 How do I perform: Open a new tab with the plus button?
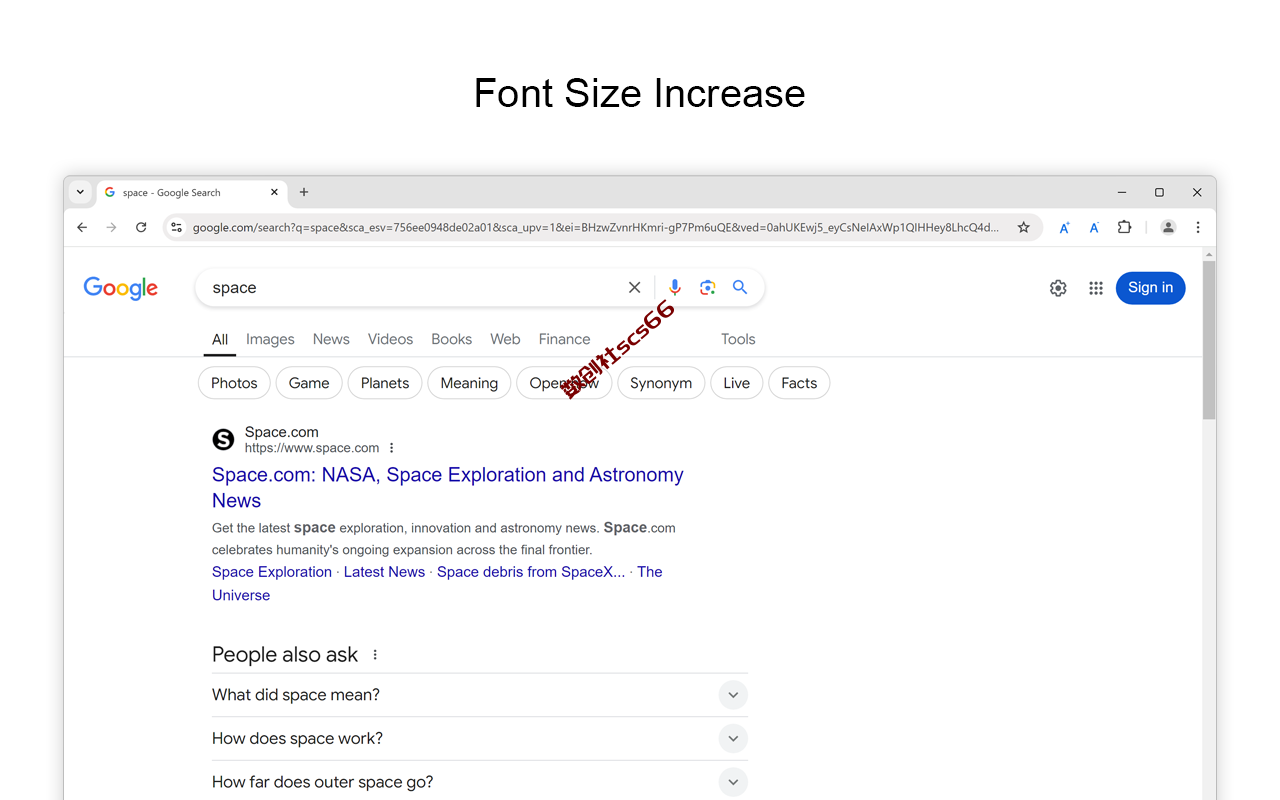[x=304, y=192]
